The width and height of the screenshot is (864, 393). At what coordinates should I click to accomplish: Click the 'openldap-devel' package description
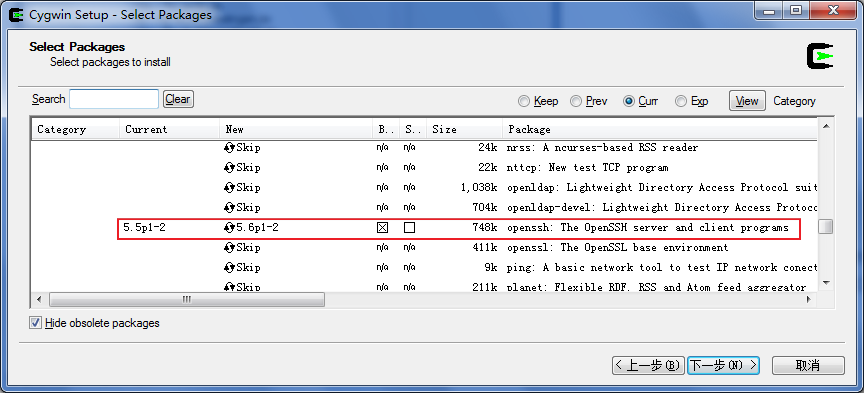pos(661,208)
